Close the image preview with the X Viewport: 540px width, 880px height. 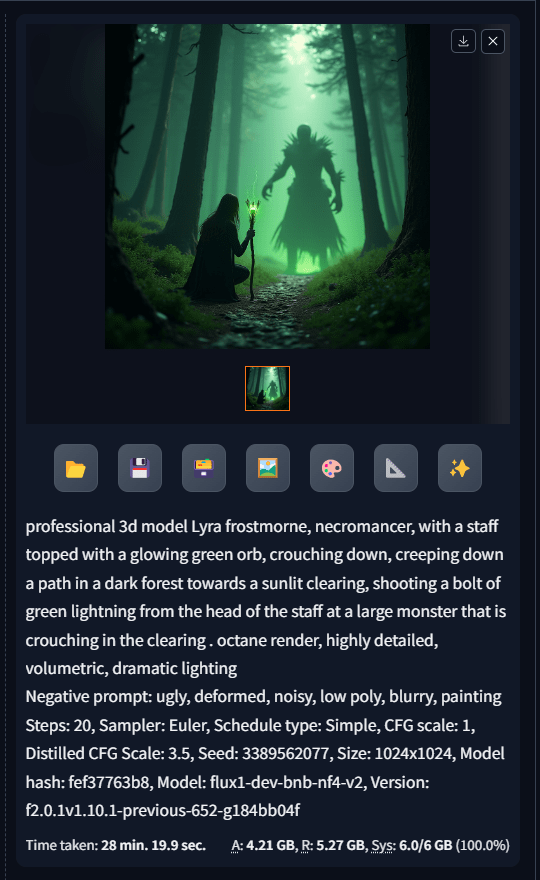pyautogui.click(x=493, y=42)
